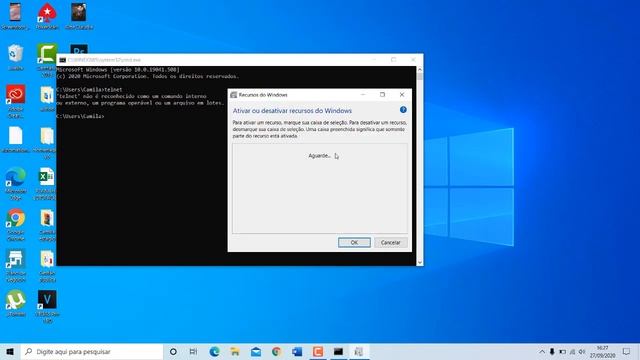The height and width of the screenshot is (360, 640).
Task: Open the Microsoft Edge desktop shortcut
Action: (16, 177)
